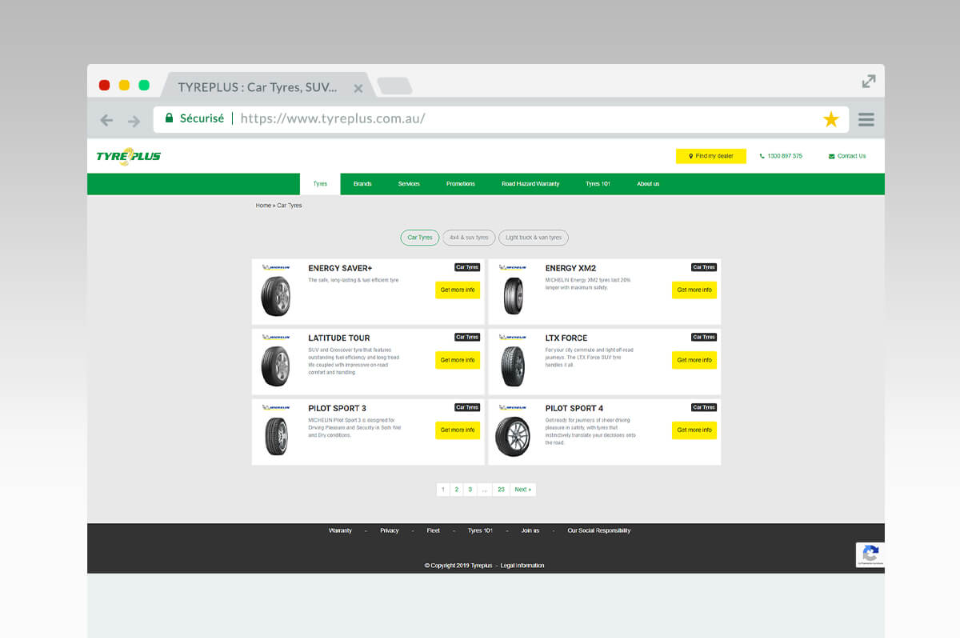Open the Join us footer link
The height and width of the screenshot is (638, 960).
(x=530, y=531)
